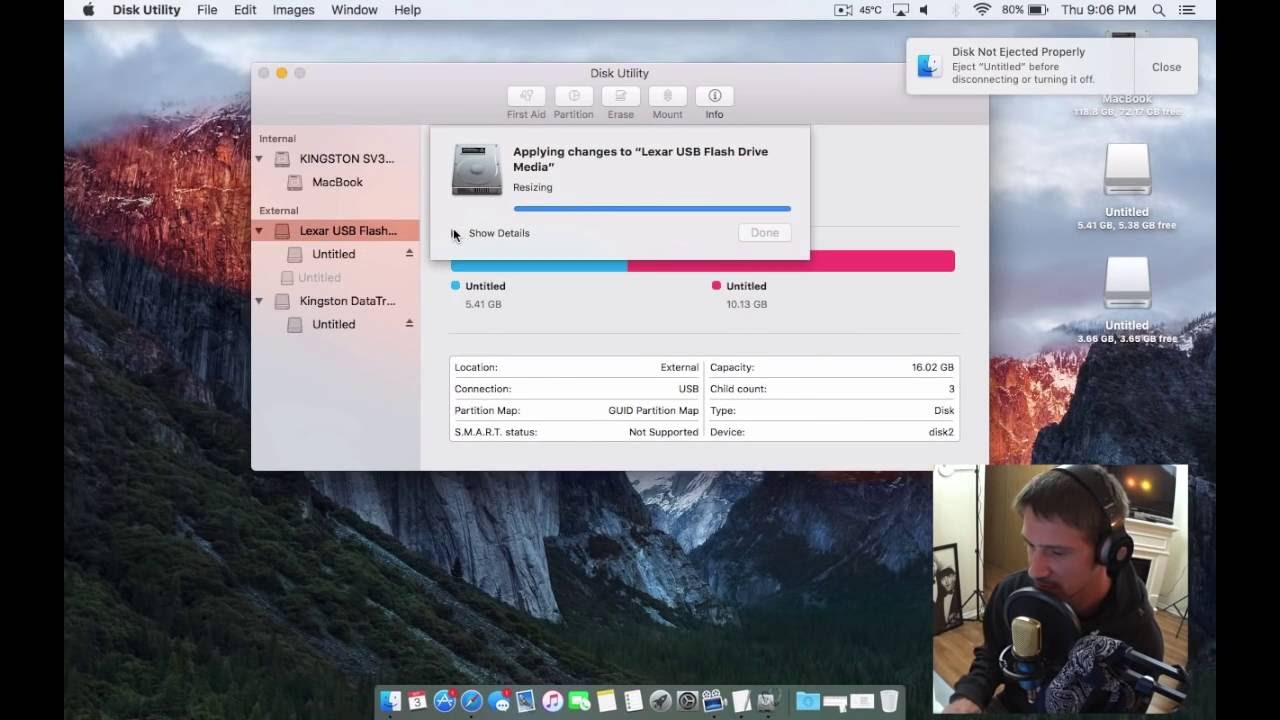This screenshot has height=720, width=1280.
Task: Open FaceTime from the Dock
Action: coord(579,701)
